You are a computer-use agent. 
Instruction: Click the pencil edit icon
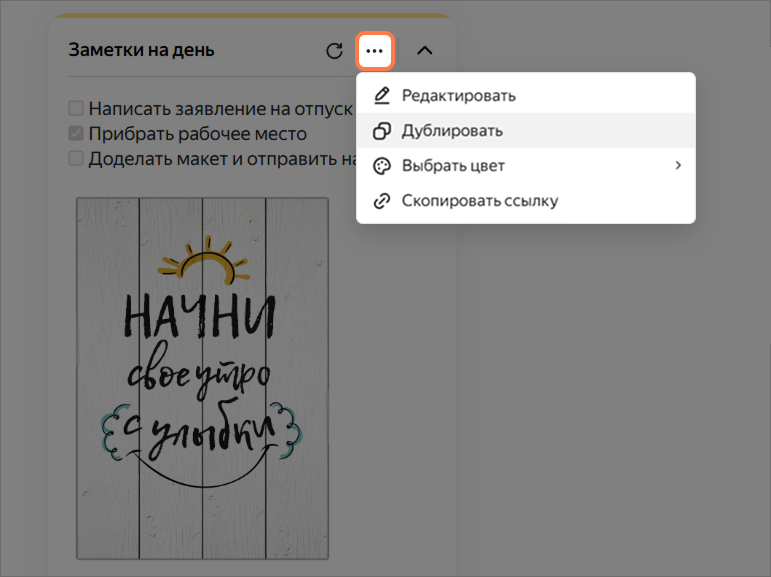pyautogui.click(x=382, y=95)
